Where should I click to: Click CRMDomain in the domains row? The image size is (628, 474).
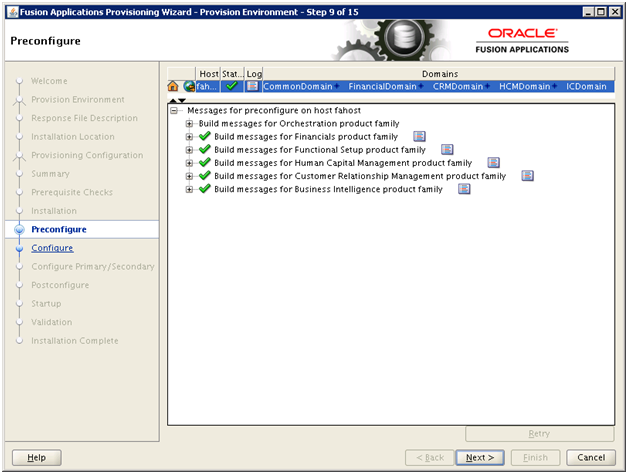[x=458, y=87]
